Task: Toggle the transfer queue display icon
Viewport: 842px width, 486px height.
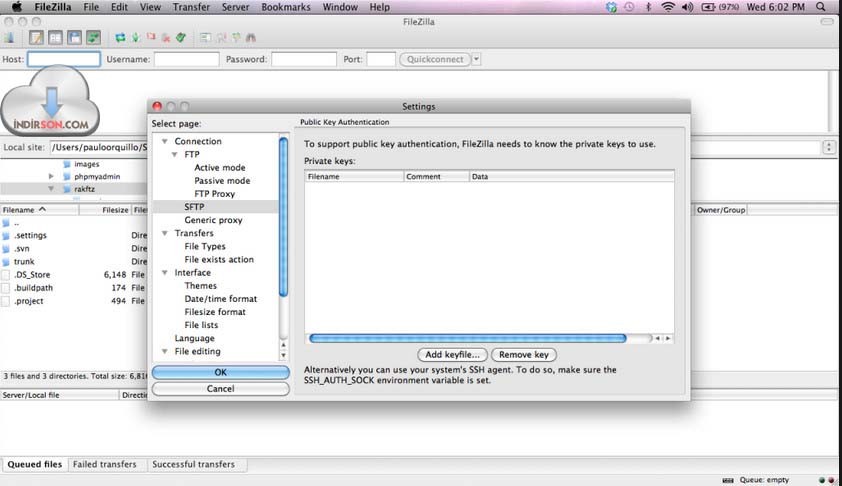Action: pos(93,38)
